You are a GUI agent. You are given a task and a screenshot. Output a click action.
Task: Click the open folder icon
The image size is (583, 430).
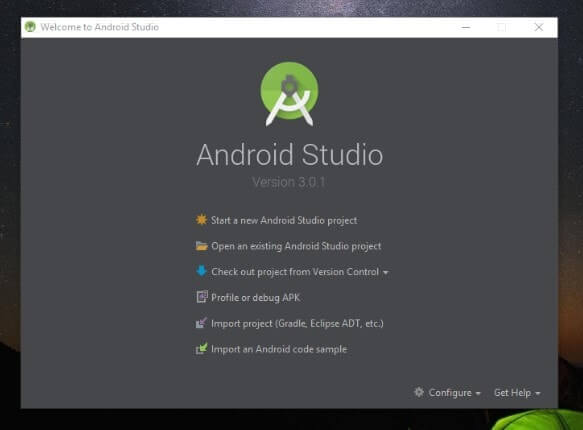pyautogui.click(x=202, y=246)
